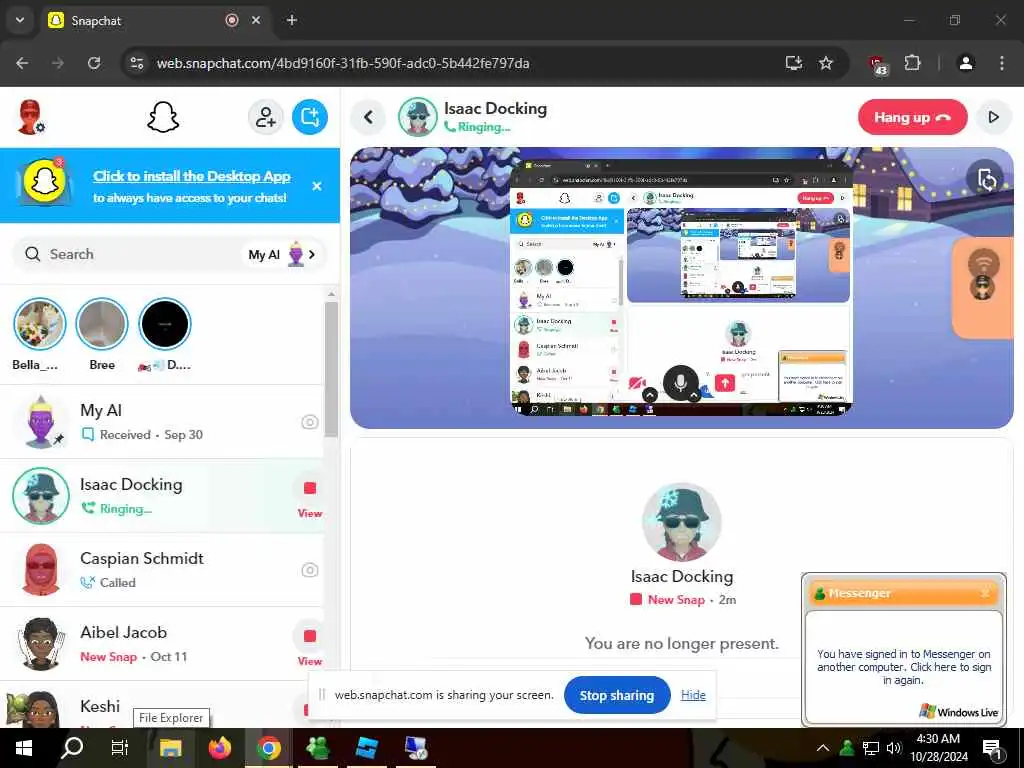Open Chrome profile icon
Viewport: 1024px width, 768px height.
(x=966, y=63)
